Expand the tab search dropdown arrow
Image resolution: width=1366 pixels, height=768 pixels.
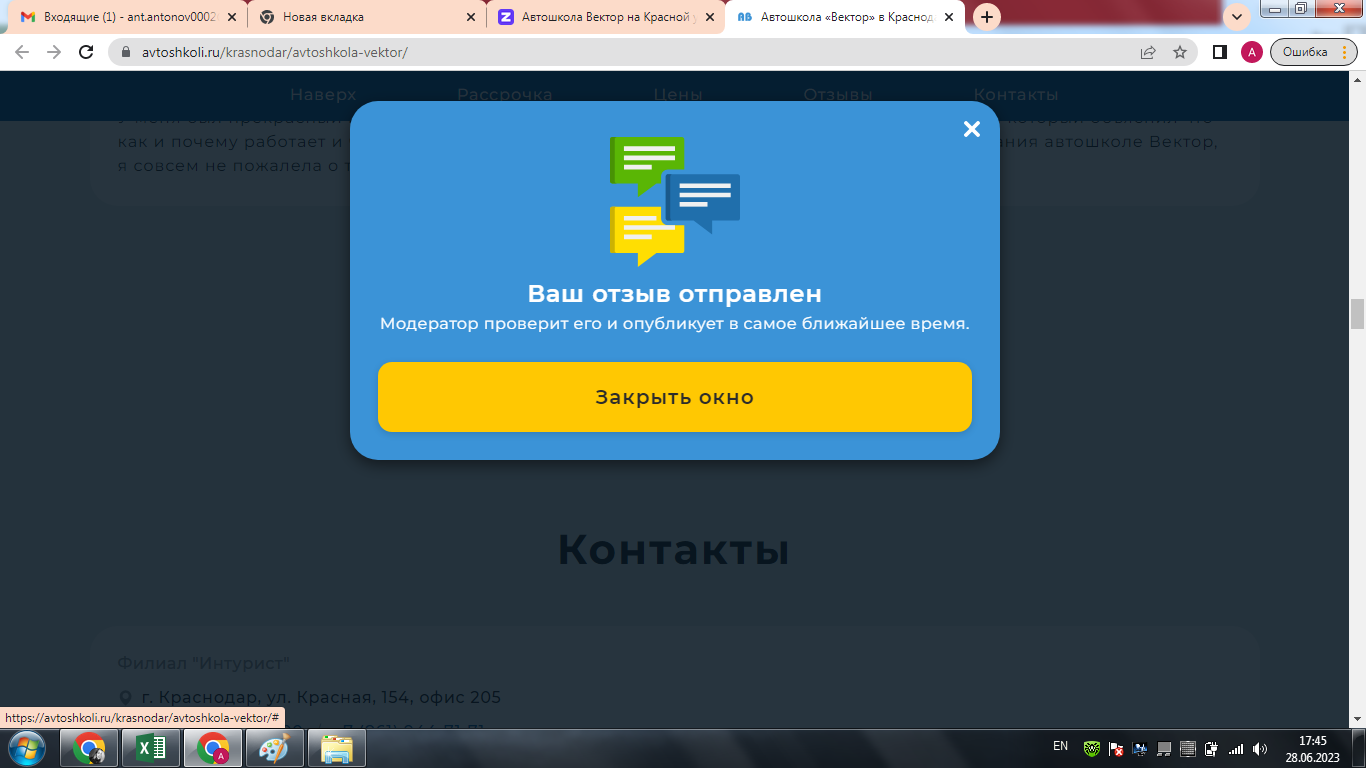click(x=1237, y=17)
